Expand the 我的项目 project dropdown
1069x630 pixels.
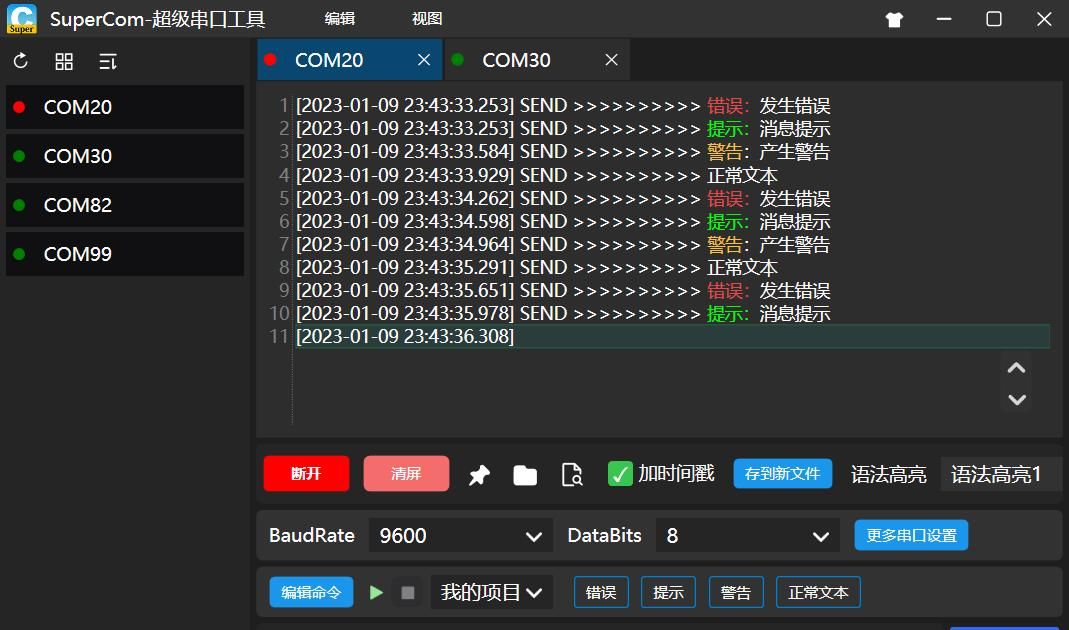[x=491, y=592]
